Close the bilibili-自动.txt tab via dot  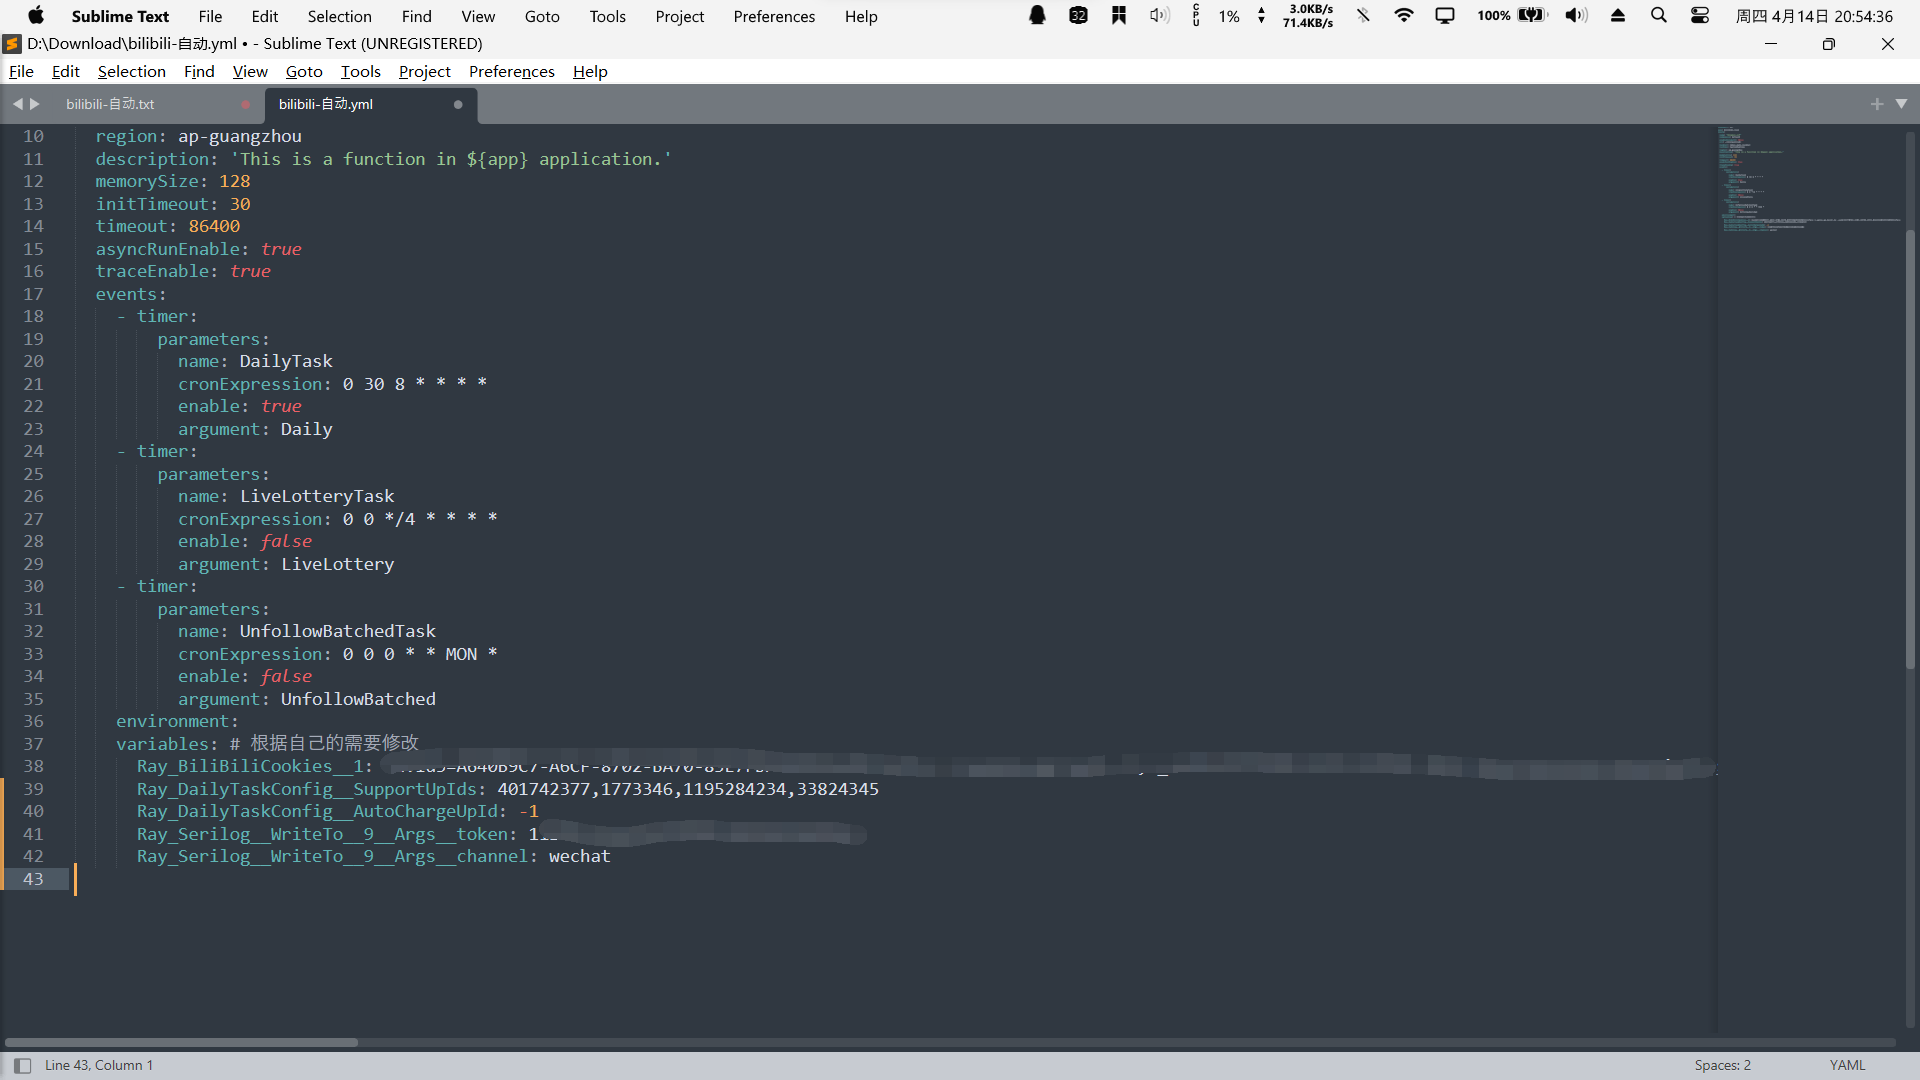[x=245, y=104]
